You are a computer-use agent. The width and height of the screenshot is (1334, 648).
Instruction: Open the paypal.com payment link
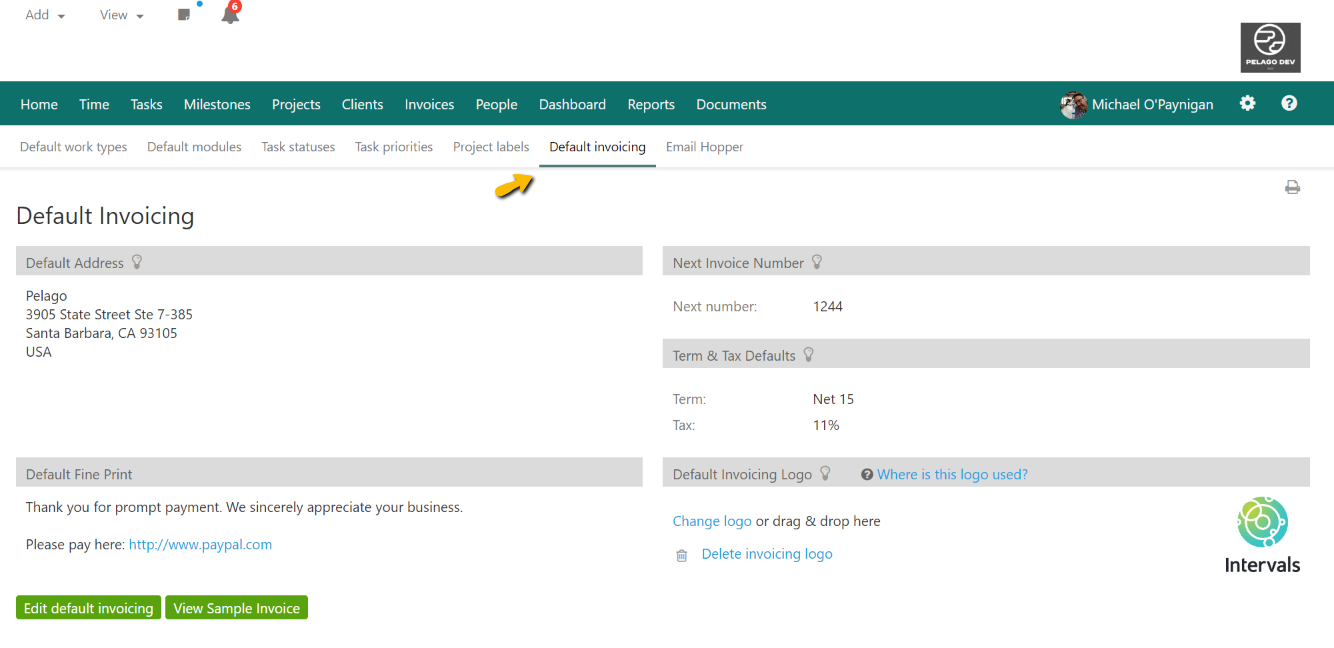pos(200,545)
